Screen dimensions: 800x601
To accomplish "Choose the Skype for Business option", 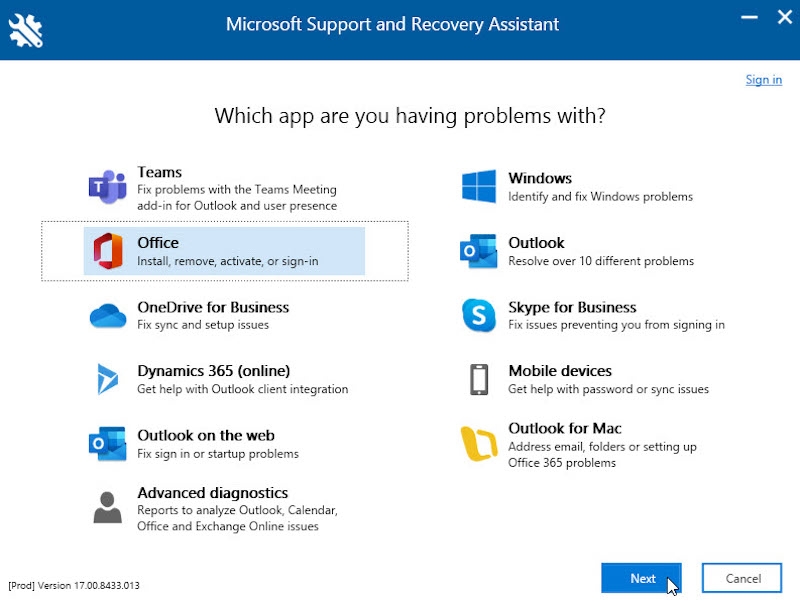I will [x=600, y=316].
